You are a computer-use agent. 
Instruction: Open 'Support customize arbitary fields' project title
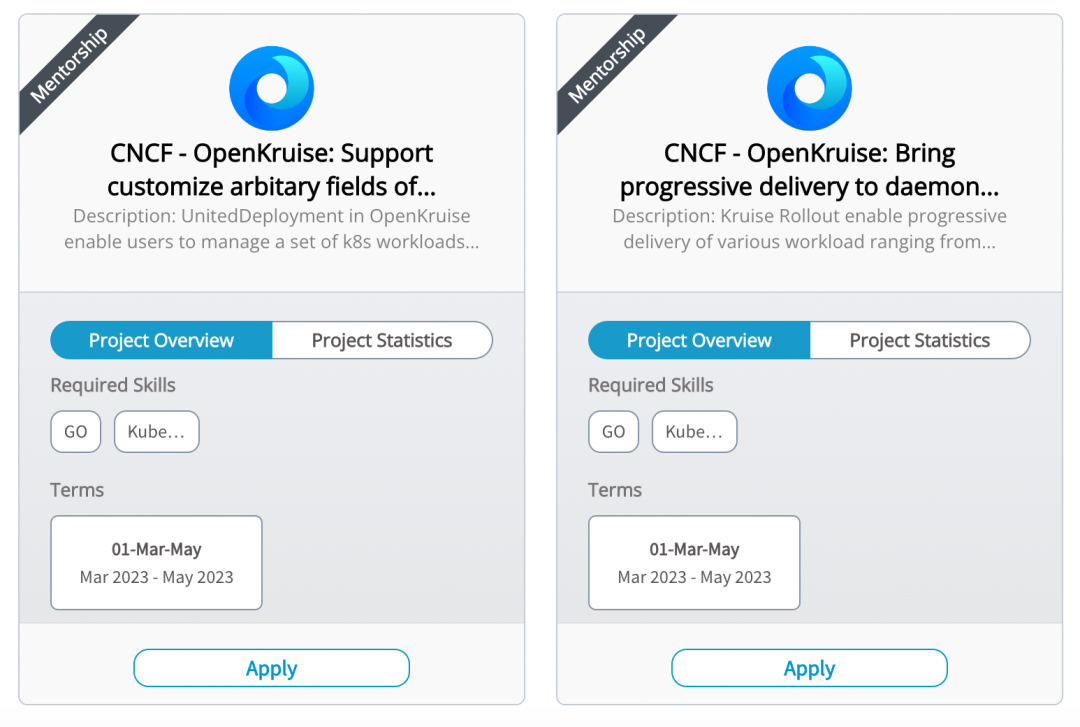coord(271,170)
